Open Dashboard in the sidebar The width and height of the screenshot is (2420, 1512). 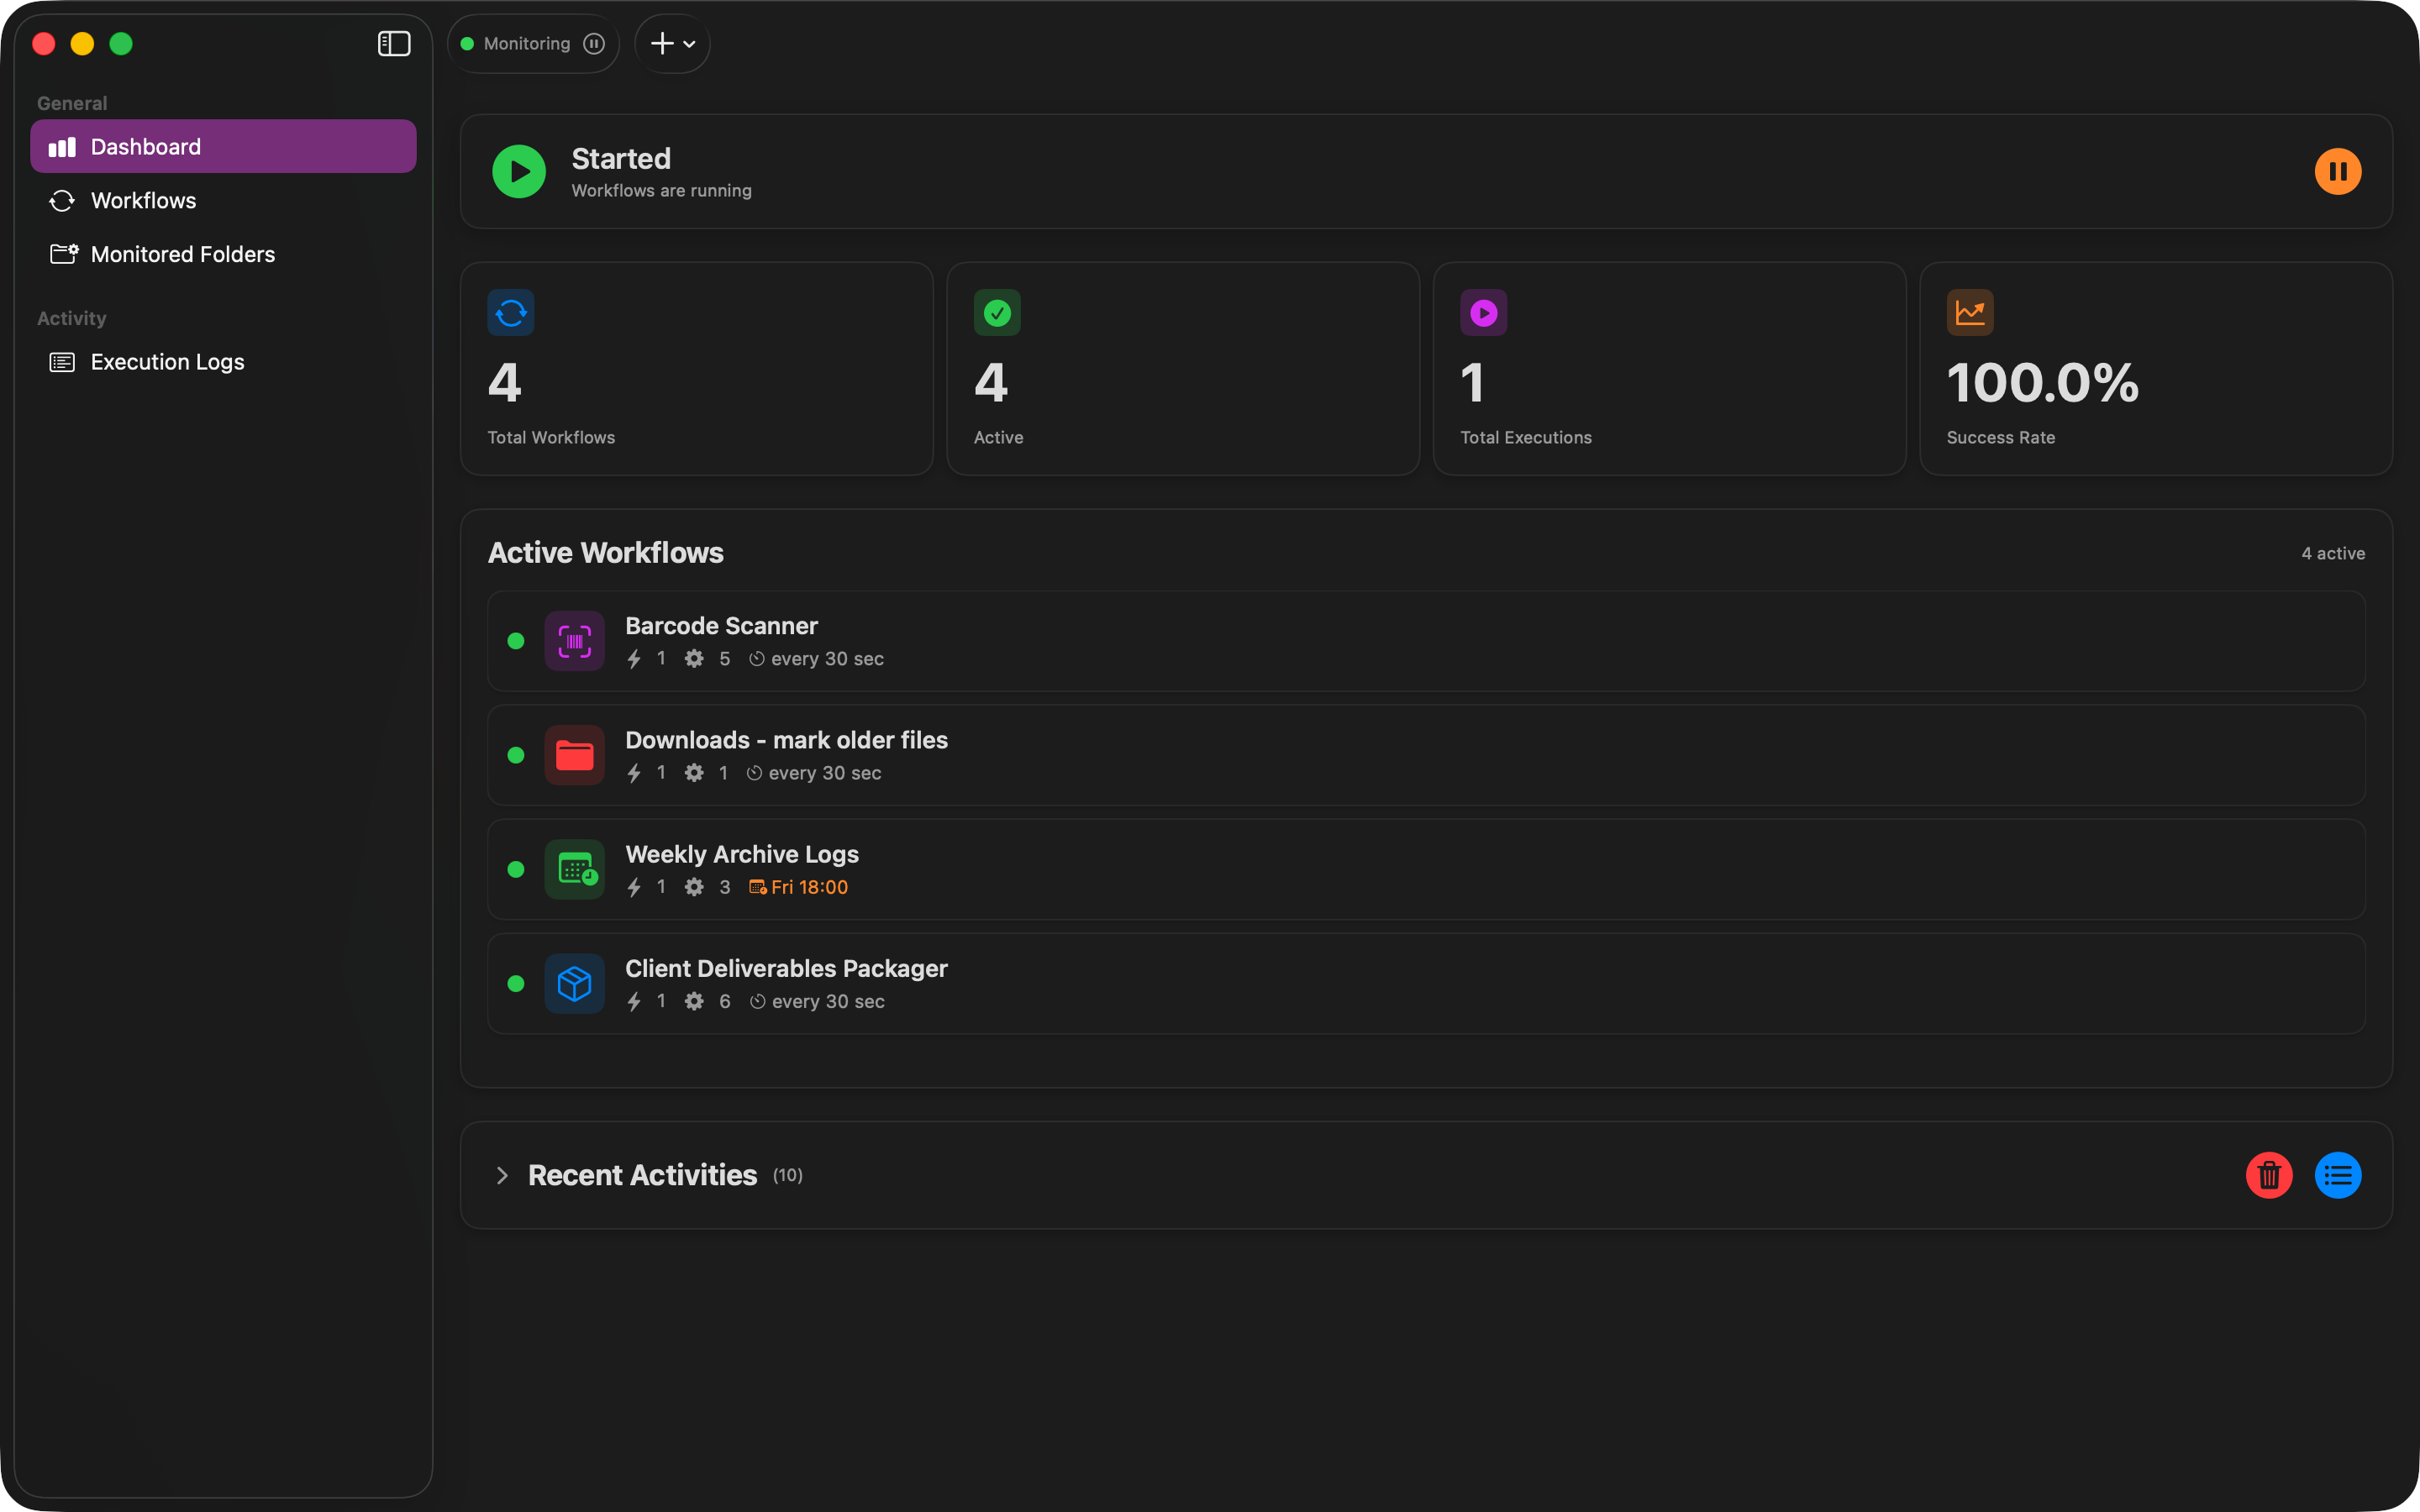tap(223, 146)
